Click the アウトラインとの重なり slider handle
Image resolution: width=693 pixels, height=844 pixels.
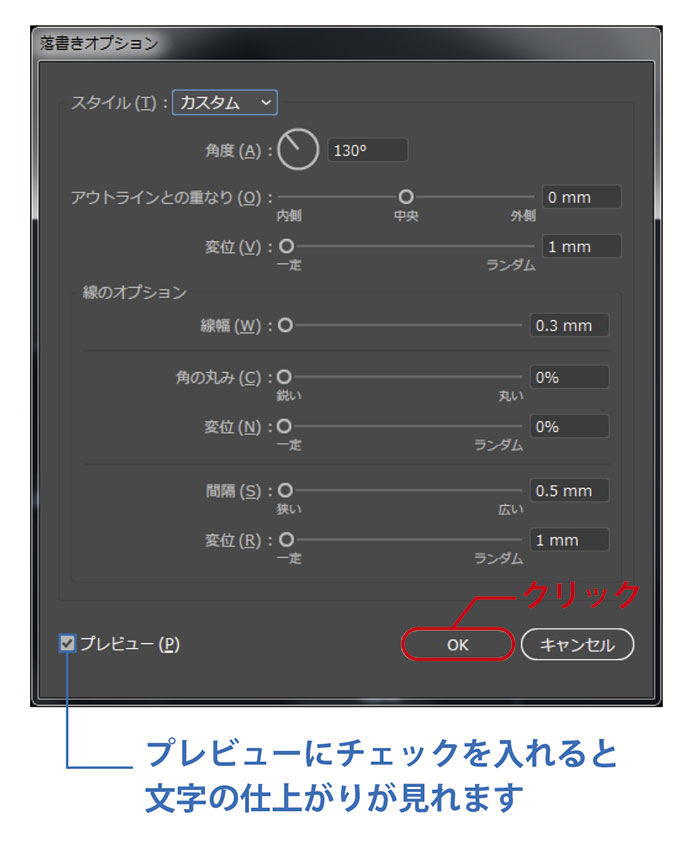(x=406, y=196)
